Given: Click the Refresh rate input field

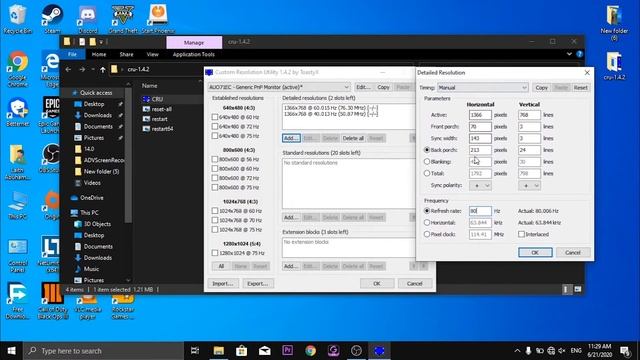Looking at the screenshot, I should (x=480, y=211).
